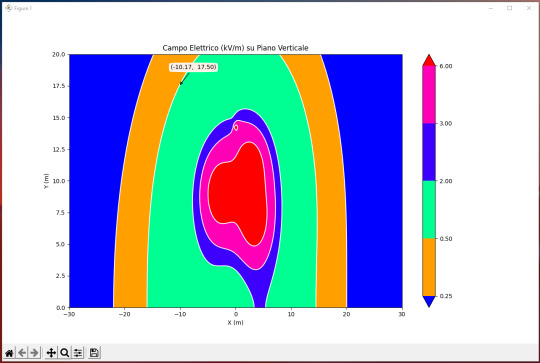Click the red top arrow of colorbar
Screen dimensions: 540x363
coord(429,61)
